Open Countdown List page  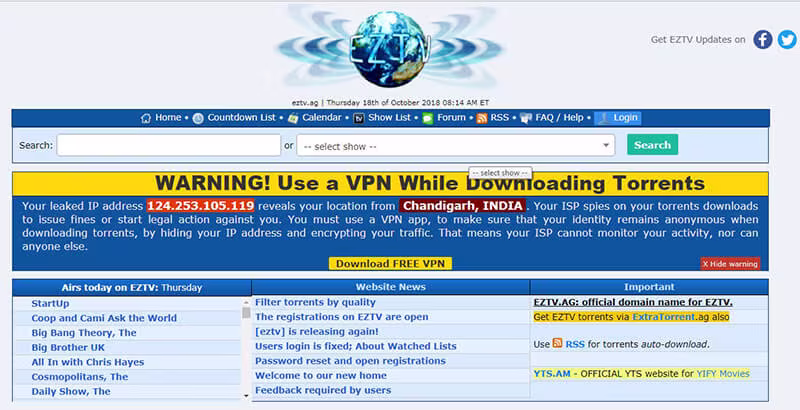pyautogui.click(x=241, y=118)
